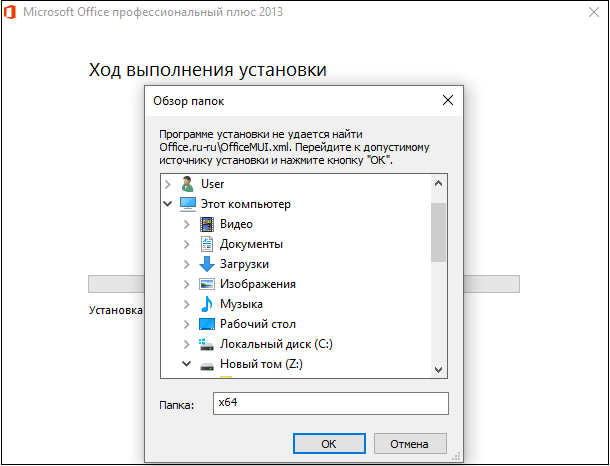
Task: Select the Видео folder
Action: 236,224
